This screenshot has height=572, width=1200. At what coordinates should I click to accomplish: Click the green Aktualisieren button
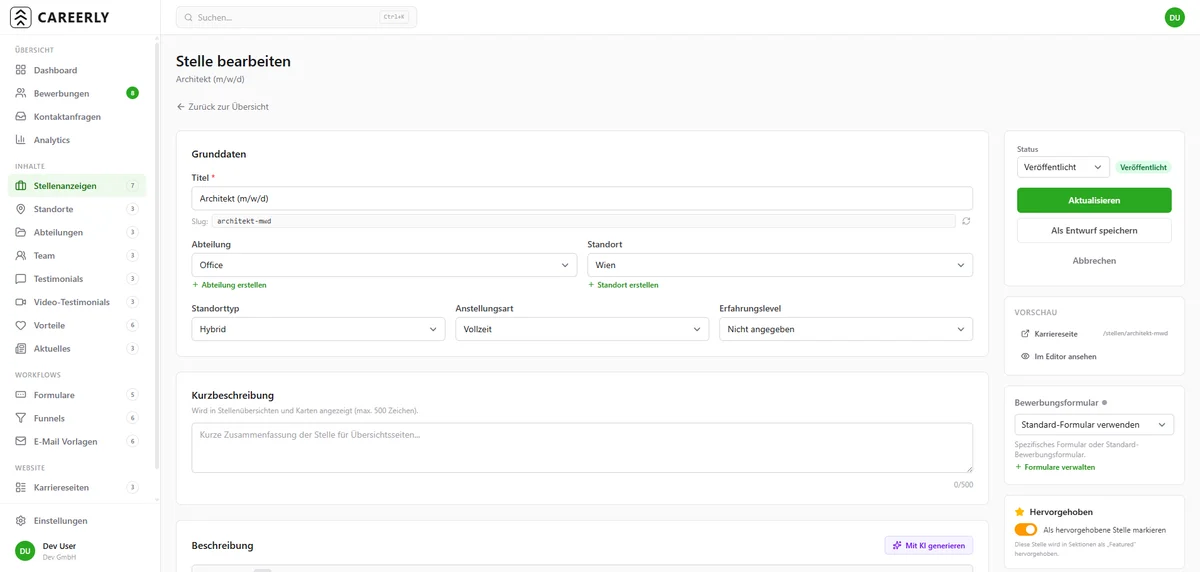[1094, 200]
